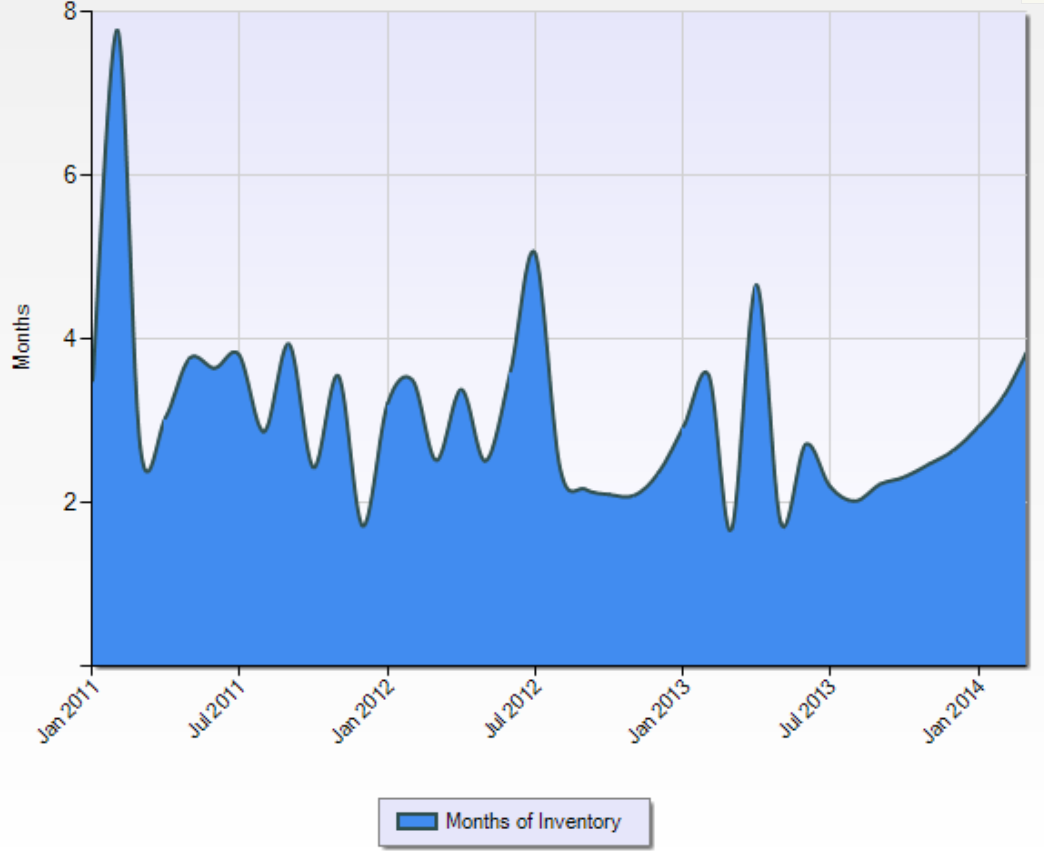Click the dip just before Jan 2012
Image resolution: width=1044 pixels, height=866 pixels.
363,524
